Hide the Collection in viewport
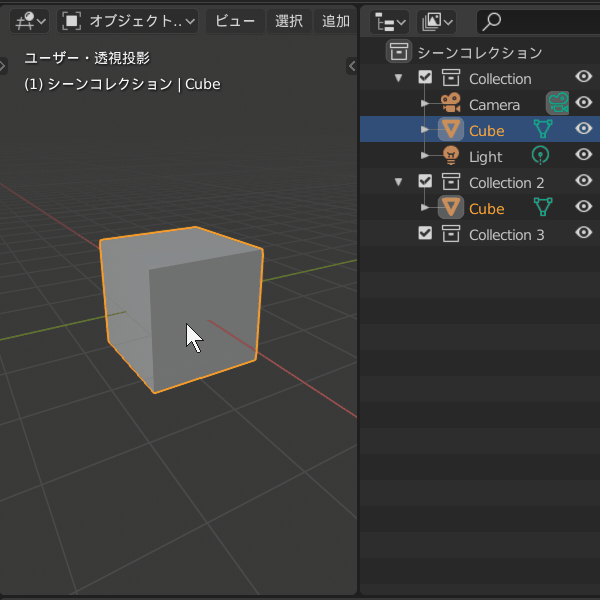 point(584,77)
